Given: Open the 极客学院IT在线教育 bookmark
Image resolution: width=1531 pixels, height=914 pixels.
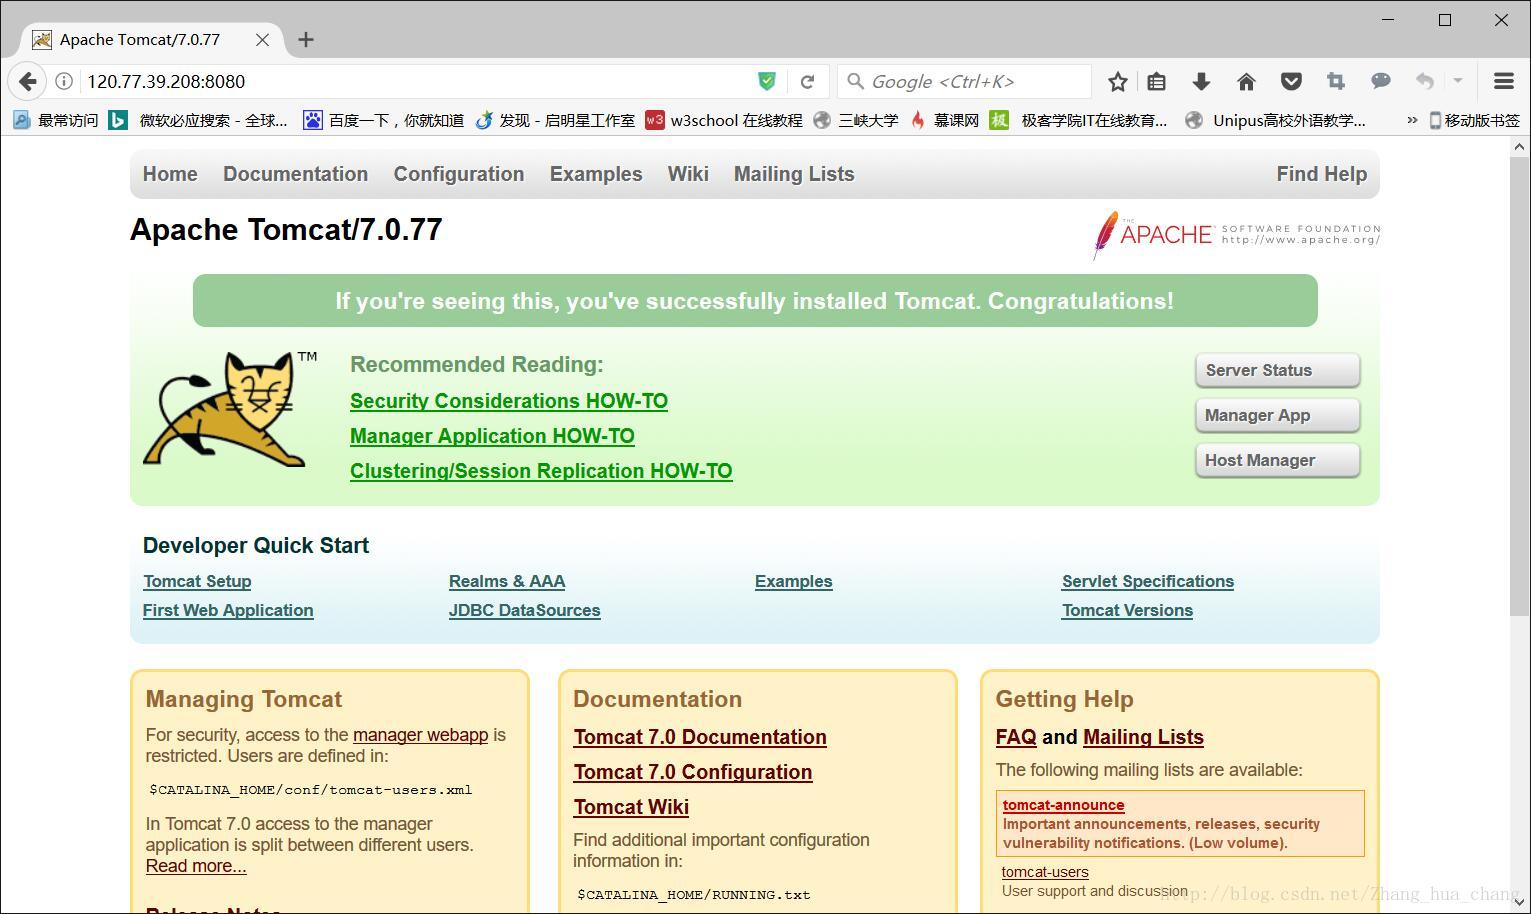Looking at the screenshot, I should pos(1078,120).
